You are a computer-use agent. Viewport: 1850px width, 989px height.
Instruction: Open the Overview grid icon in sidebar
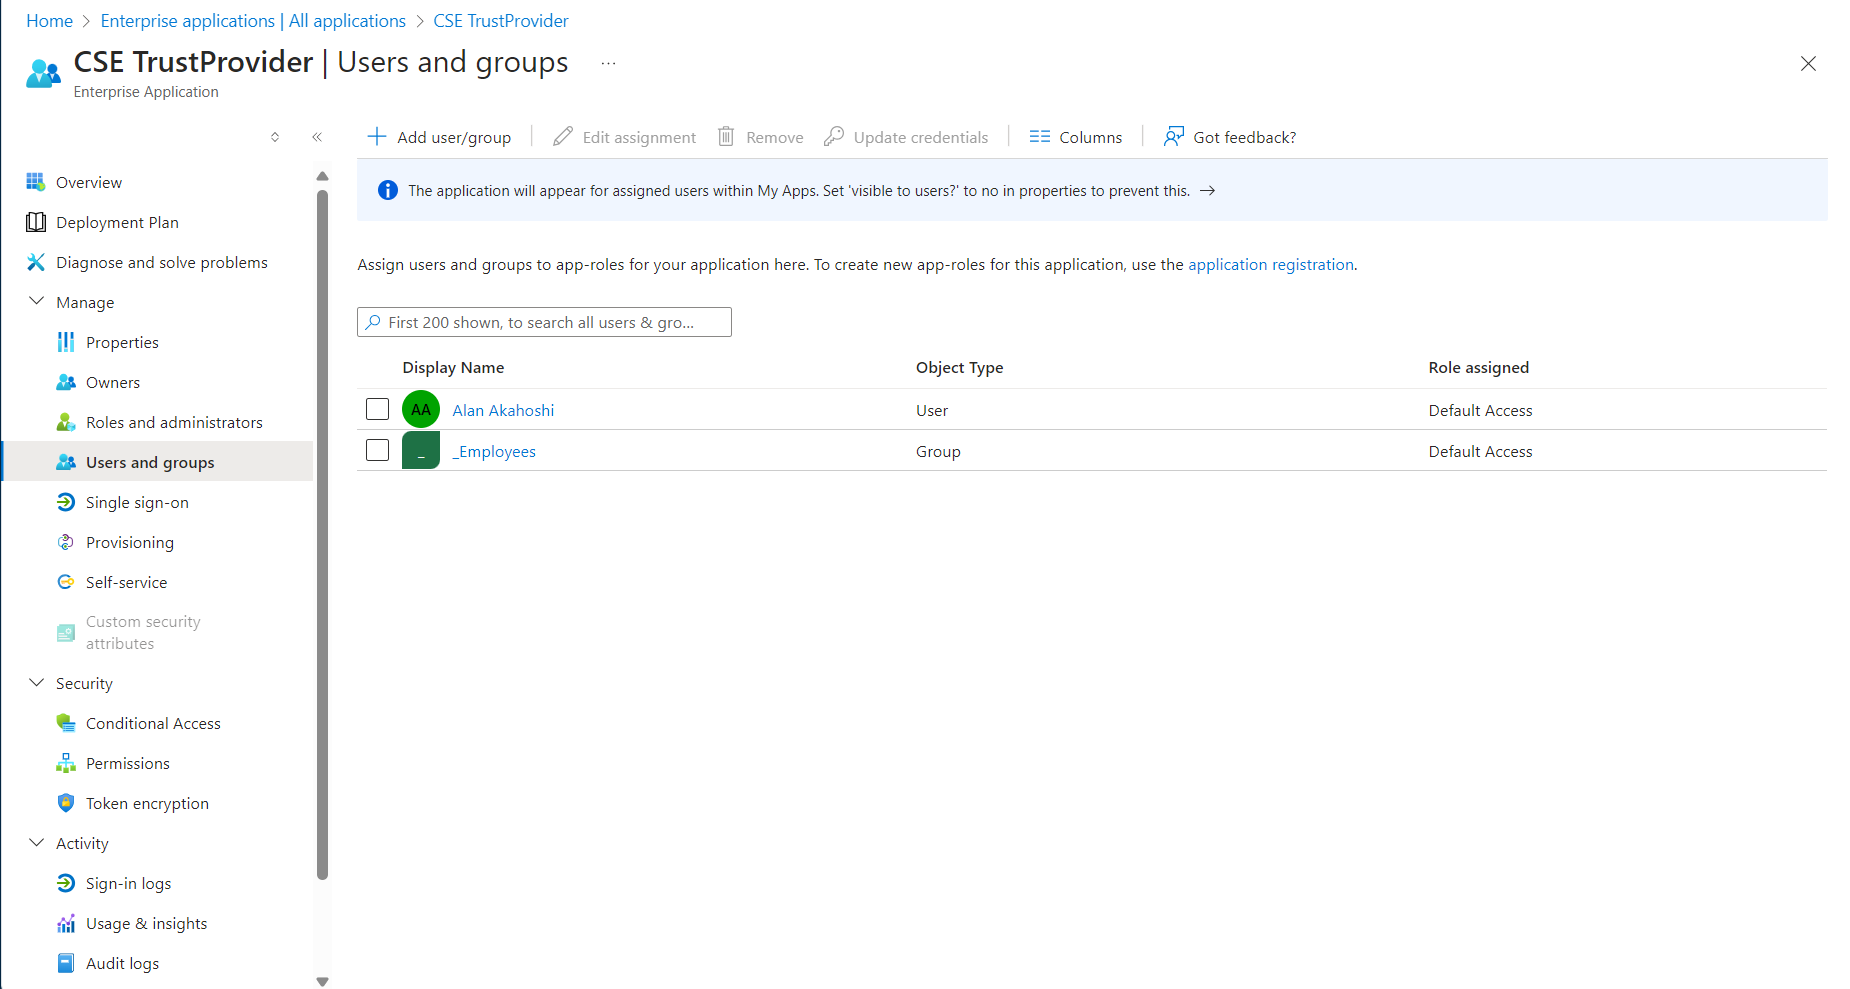[x=36, y=182]
